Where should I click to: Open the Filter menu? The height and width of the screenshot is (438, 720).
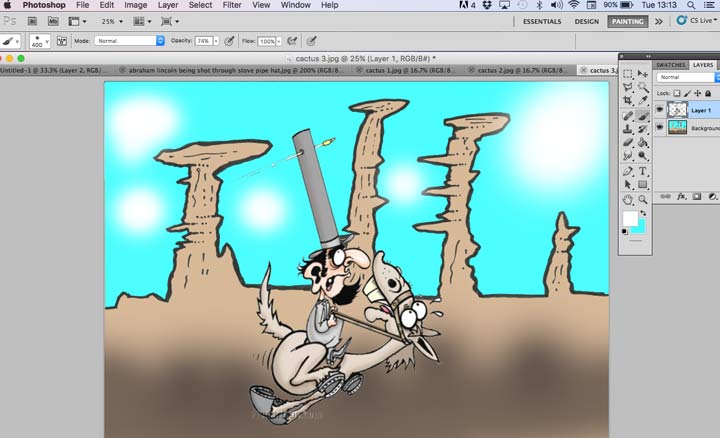(x=232, y=5)
